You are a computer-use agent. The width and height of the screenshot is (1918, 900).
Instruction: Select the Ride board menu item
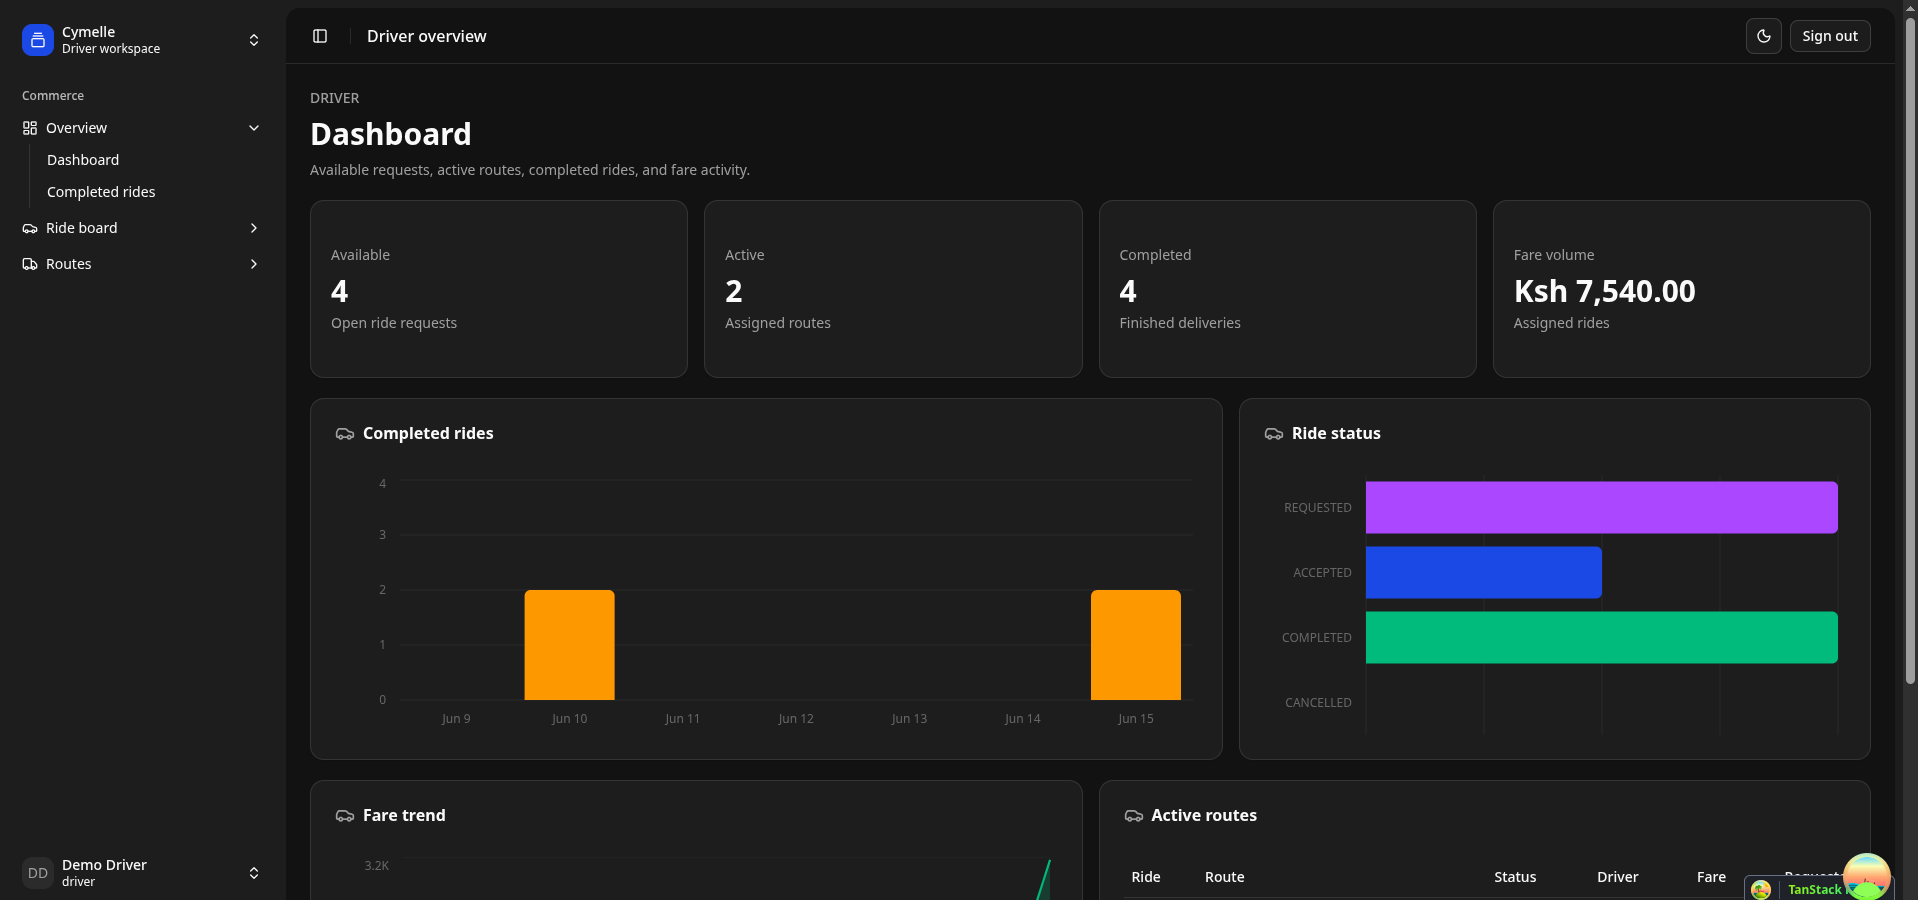click(x=142, y=228)
